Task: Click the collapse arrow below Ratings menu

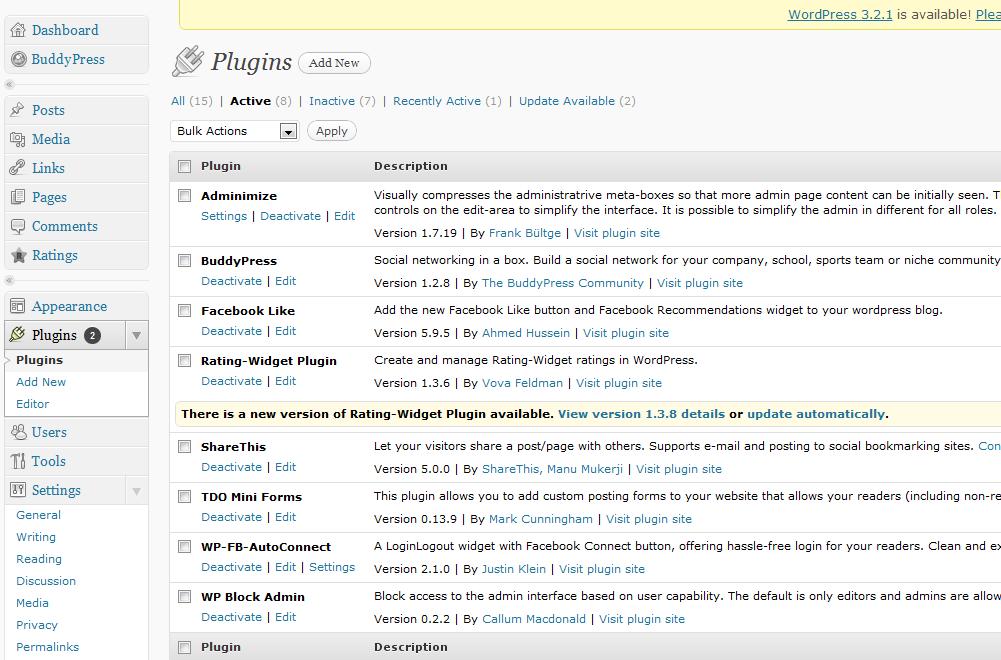Action: point(9,280)
